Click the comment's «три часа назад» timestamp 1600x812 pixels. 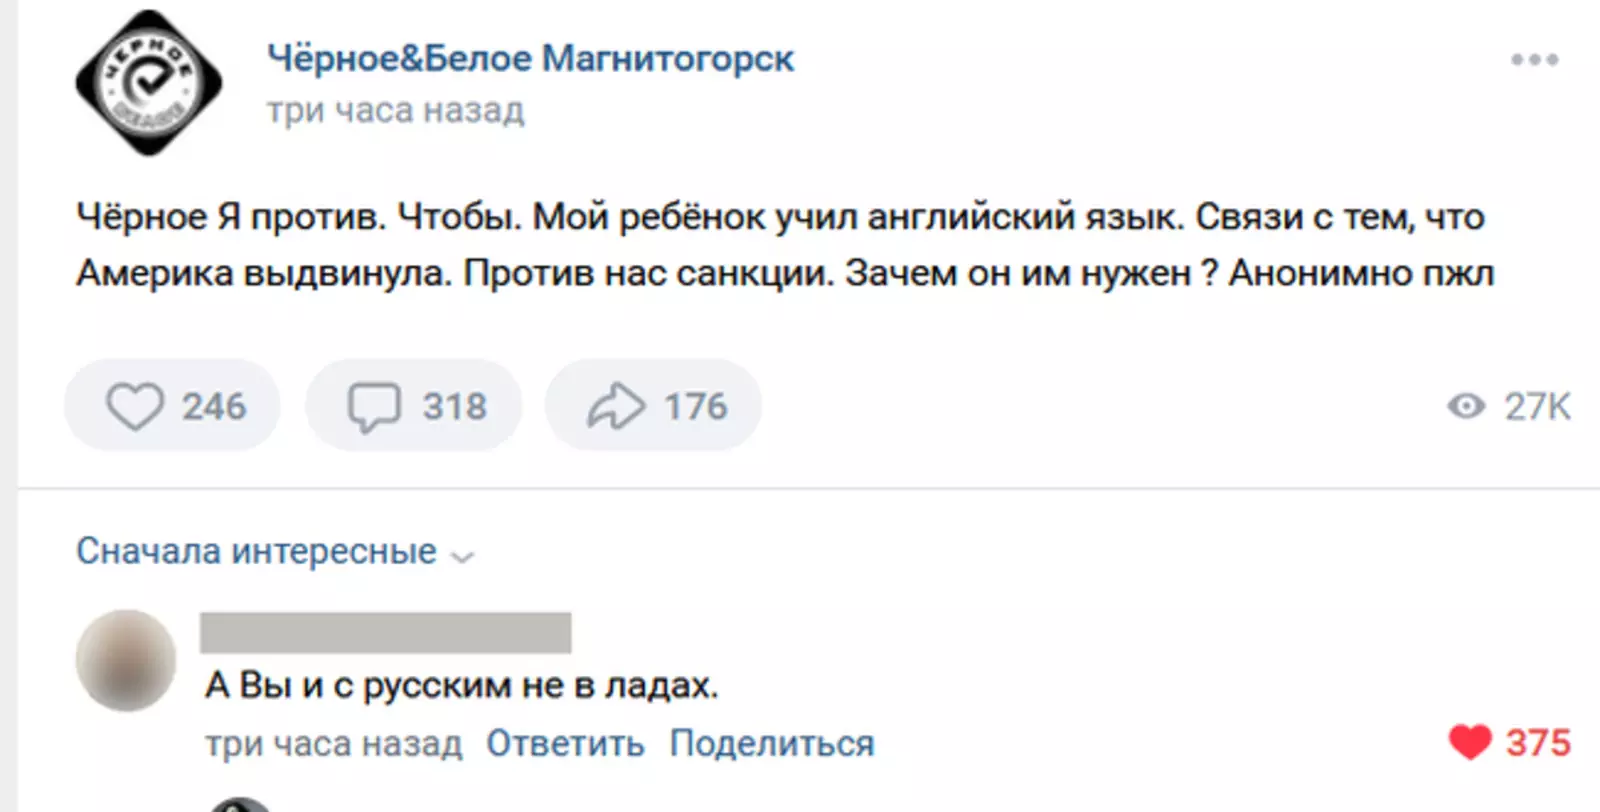point(334,743)
